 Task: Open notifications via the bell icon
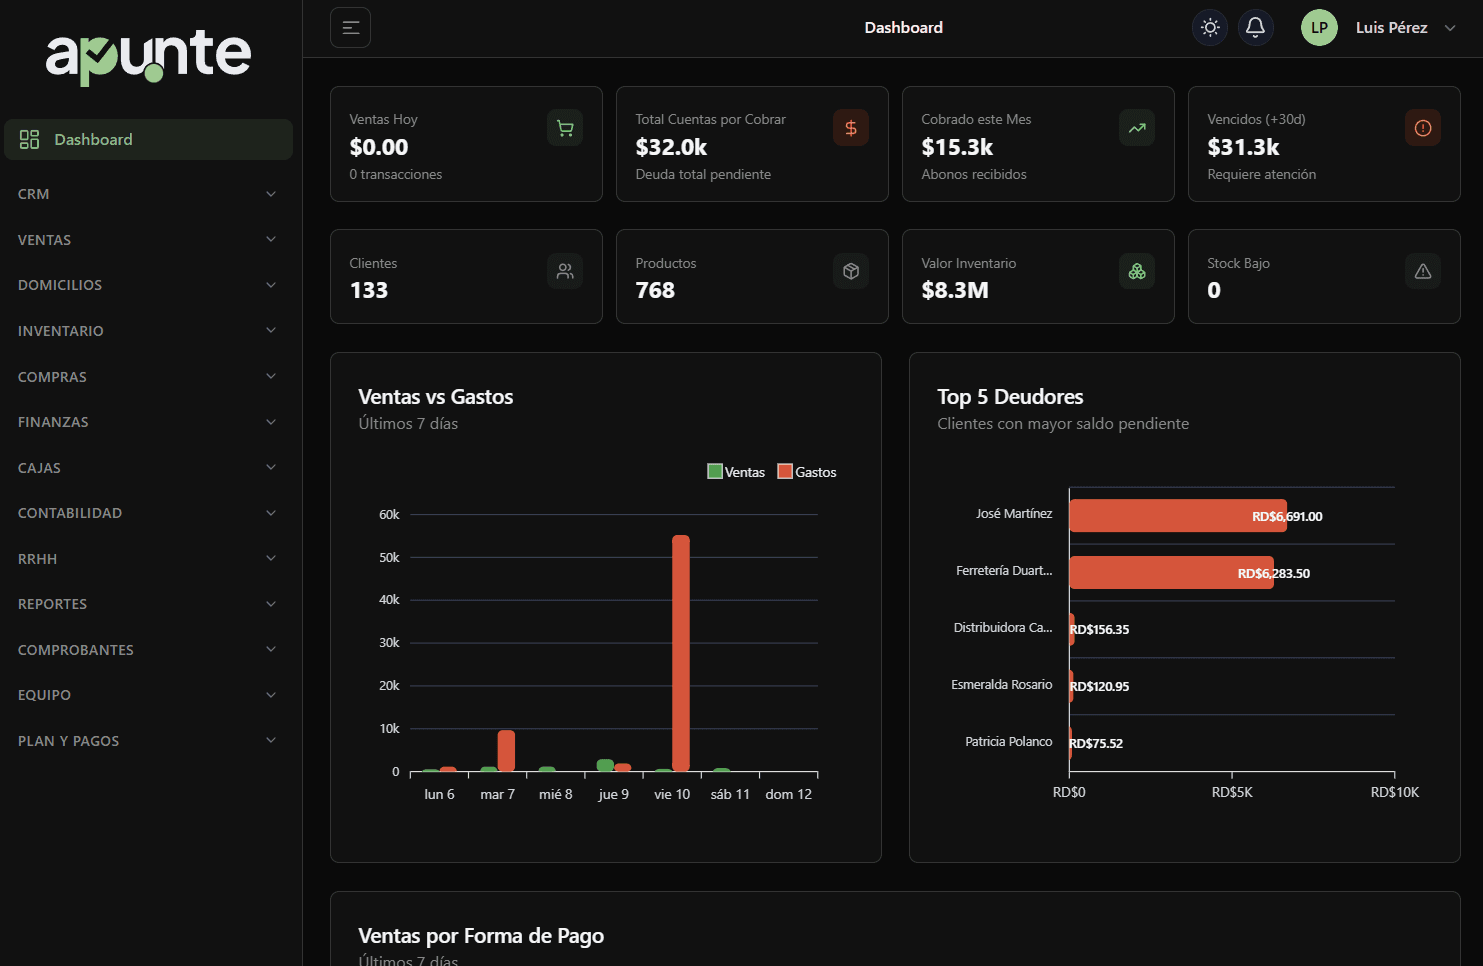pyautogui.click(x=1255, y=27)
